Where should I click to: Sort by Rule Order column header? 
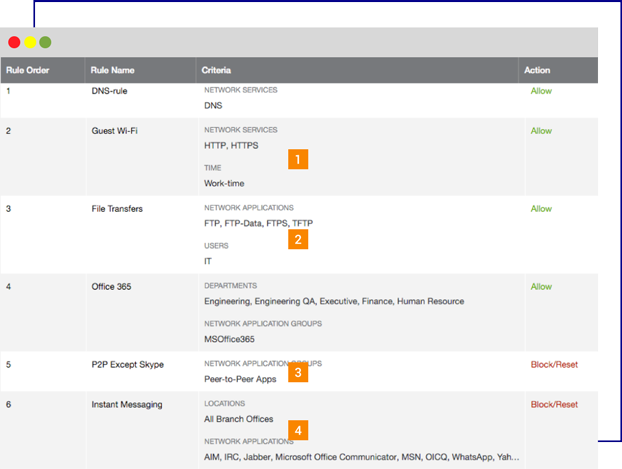pos(28,71)
